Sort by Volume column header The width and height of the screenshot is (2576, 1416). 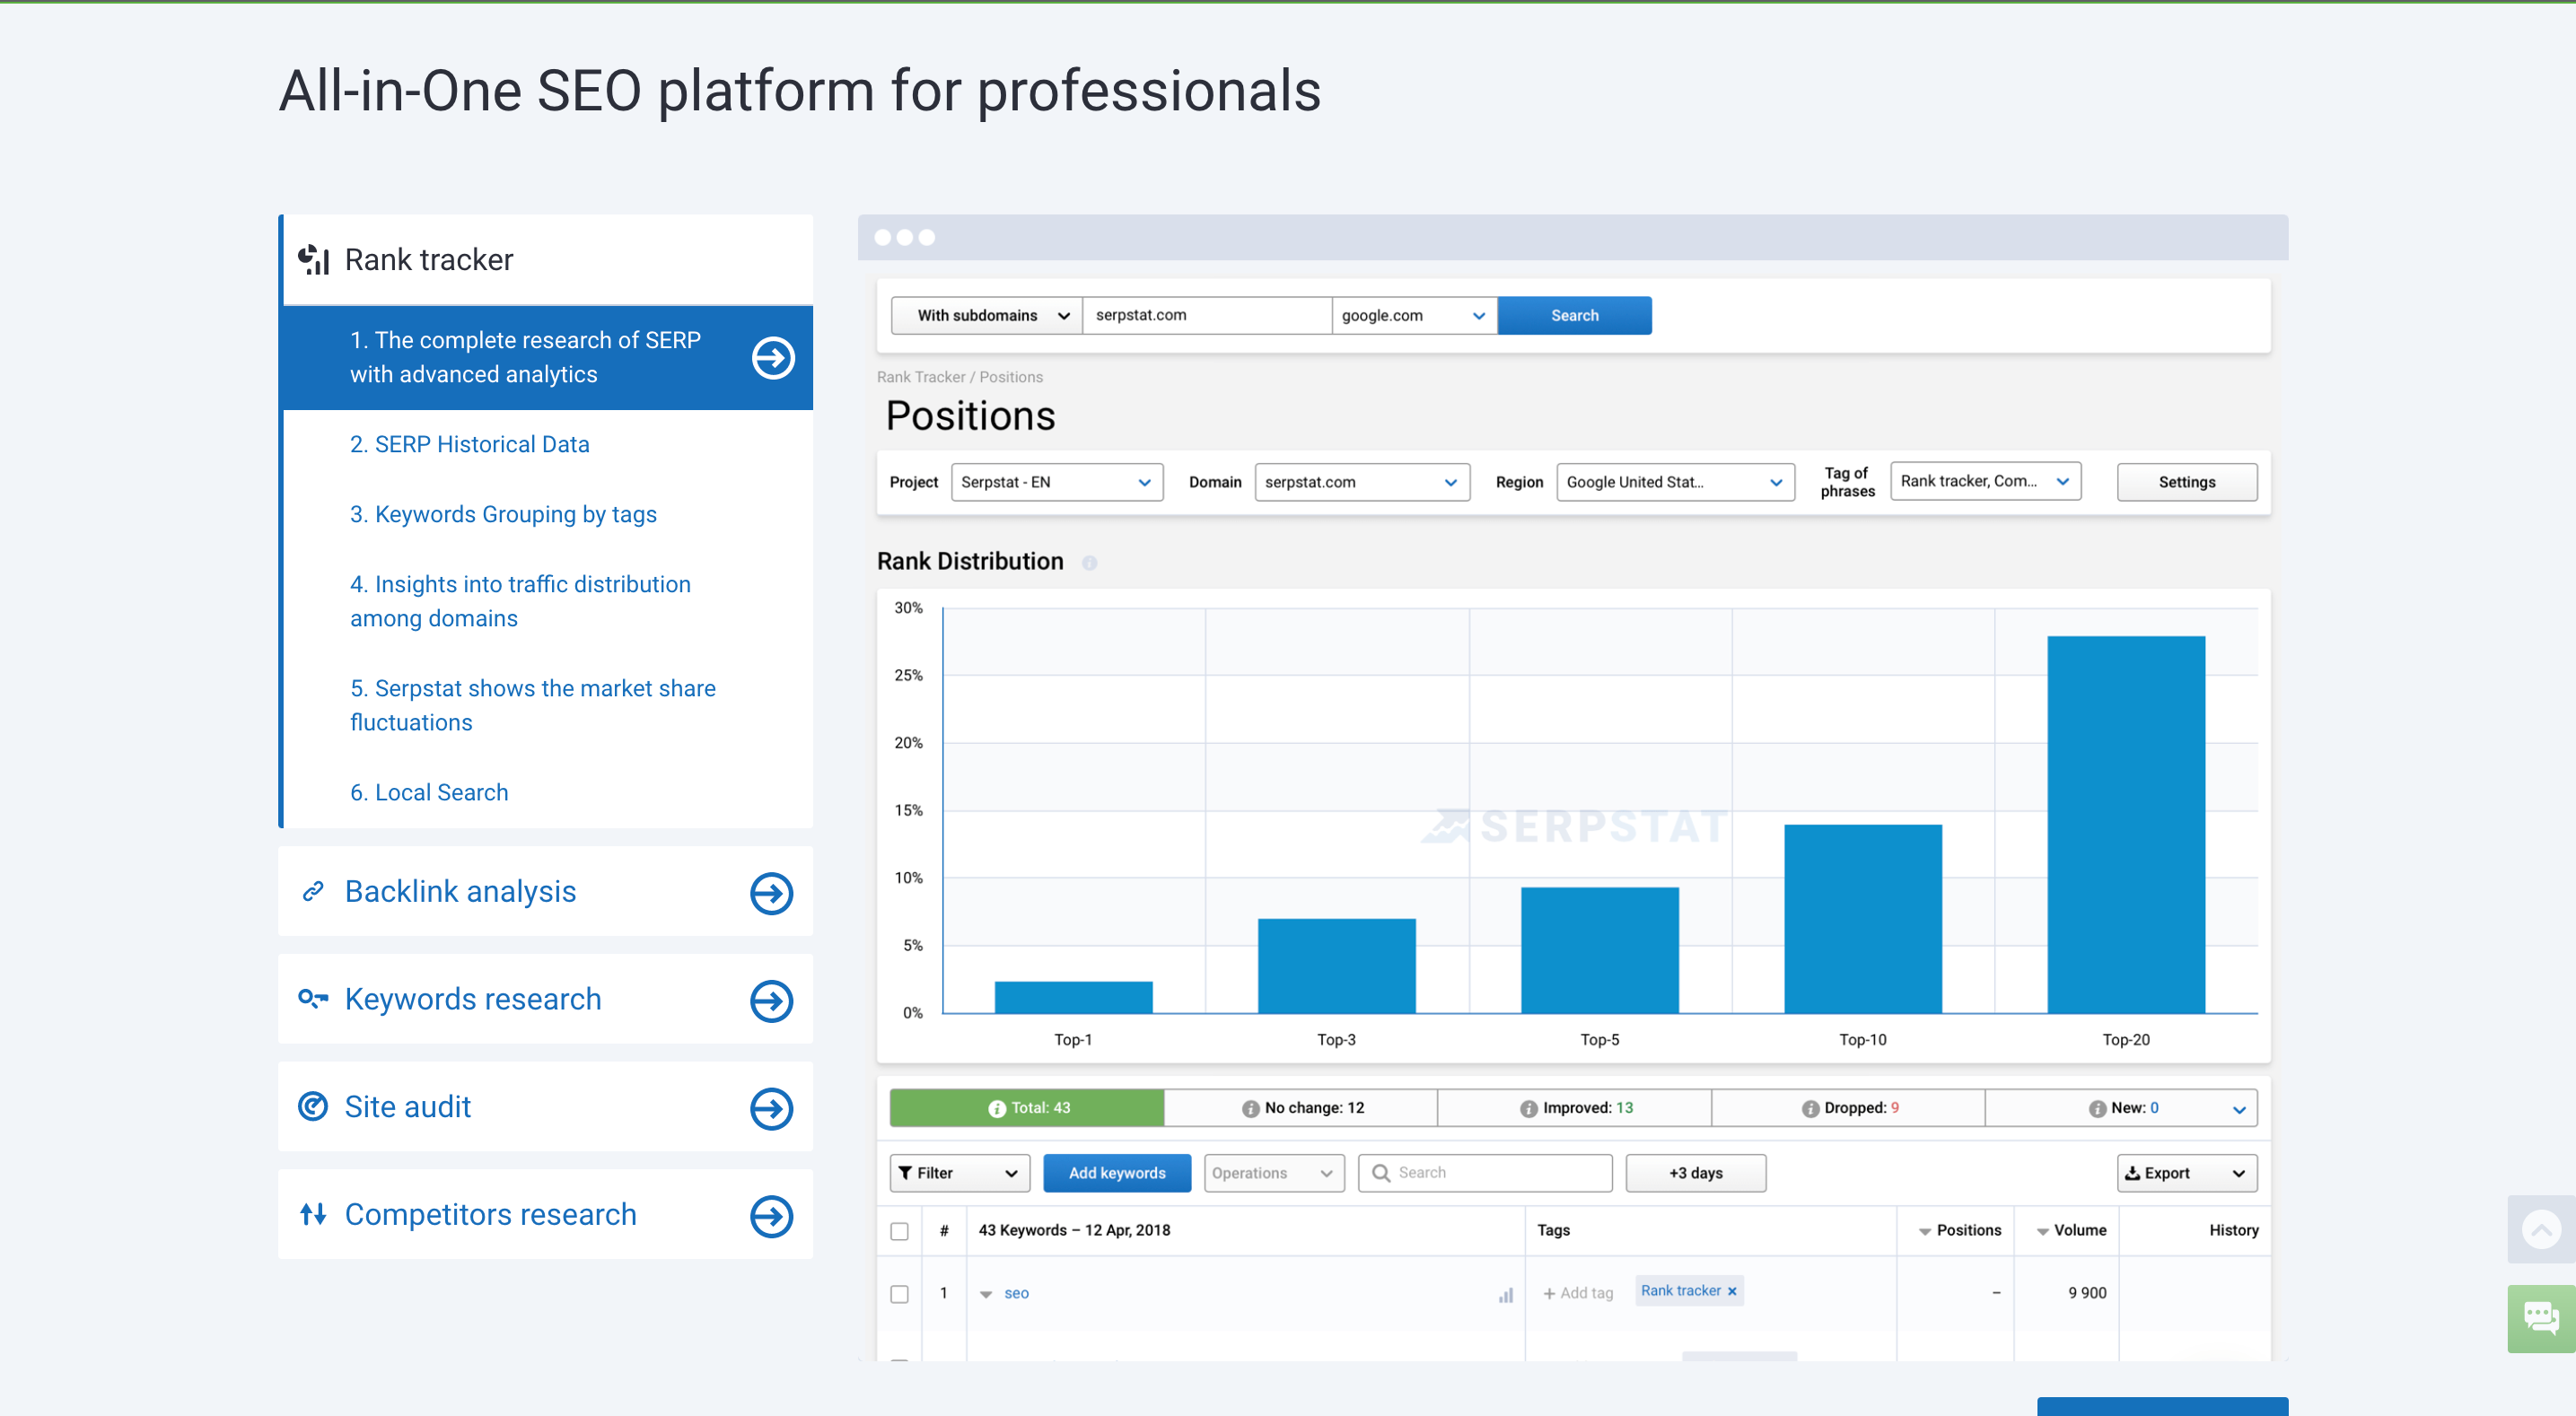pos(2072,1230)
